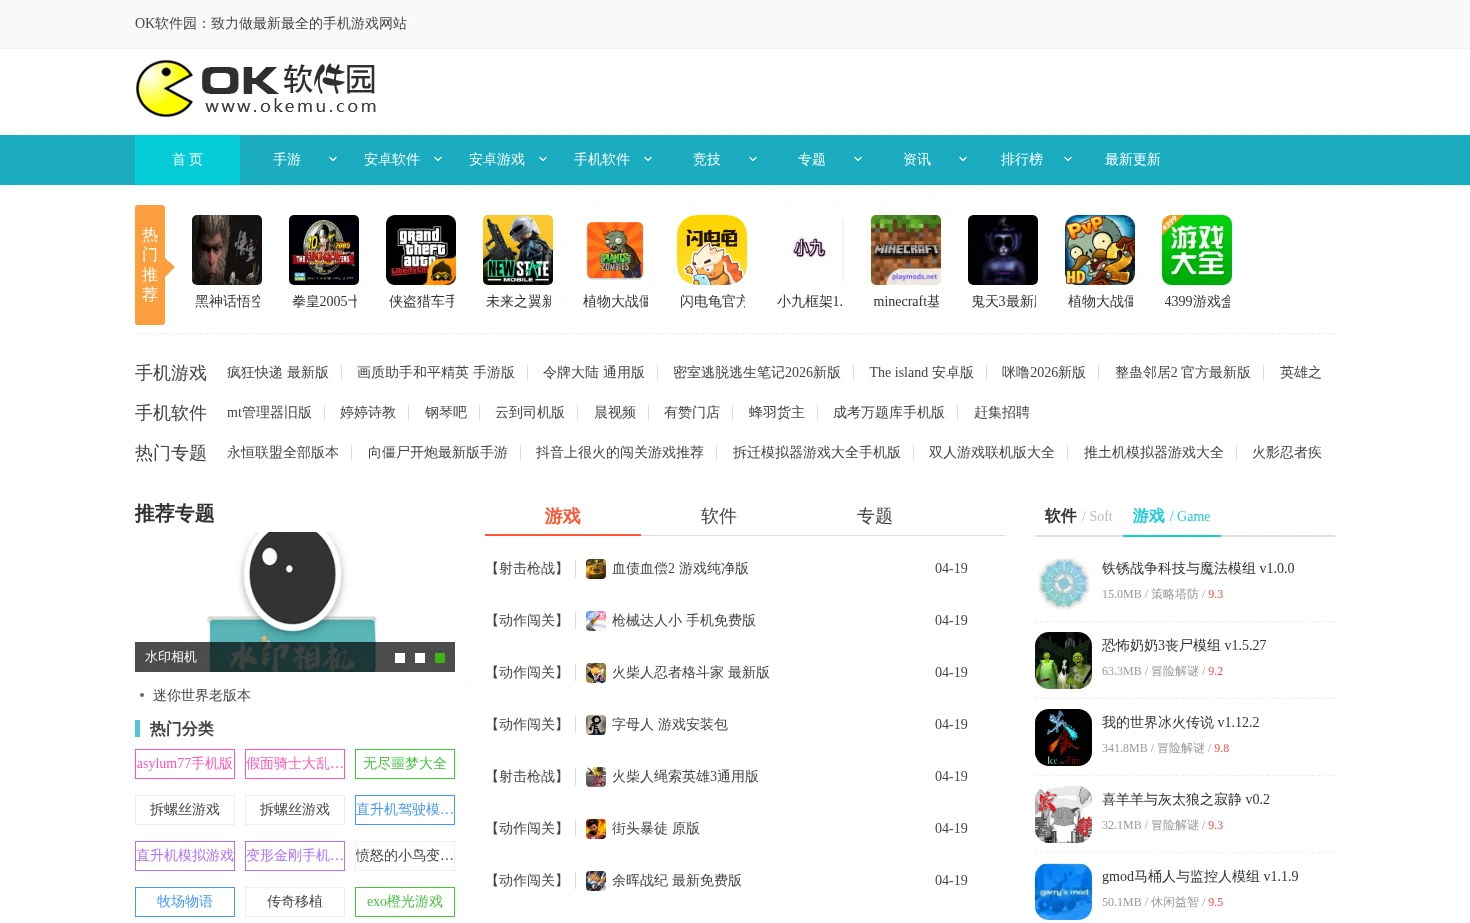Open the 水印相机 carousel banner image
Viewport: 1470px width, 923px height.
pos(295,601)
